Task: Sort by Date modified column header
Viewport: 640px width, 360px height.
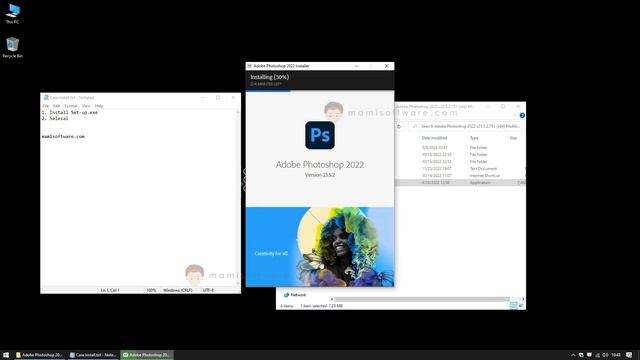Action: point(434,138)
